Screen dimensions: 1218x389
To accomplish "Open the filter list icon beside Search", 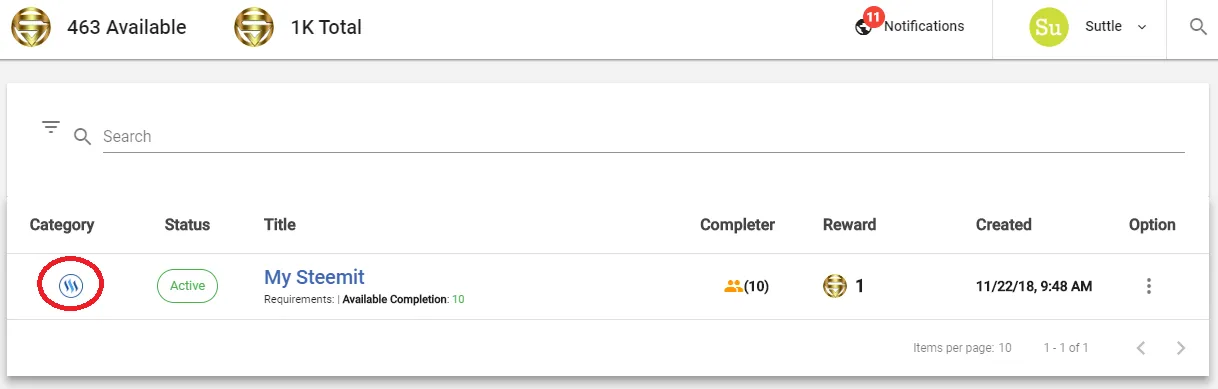I will click(x=51, y=127).
